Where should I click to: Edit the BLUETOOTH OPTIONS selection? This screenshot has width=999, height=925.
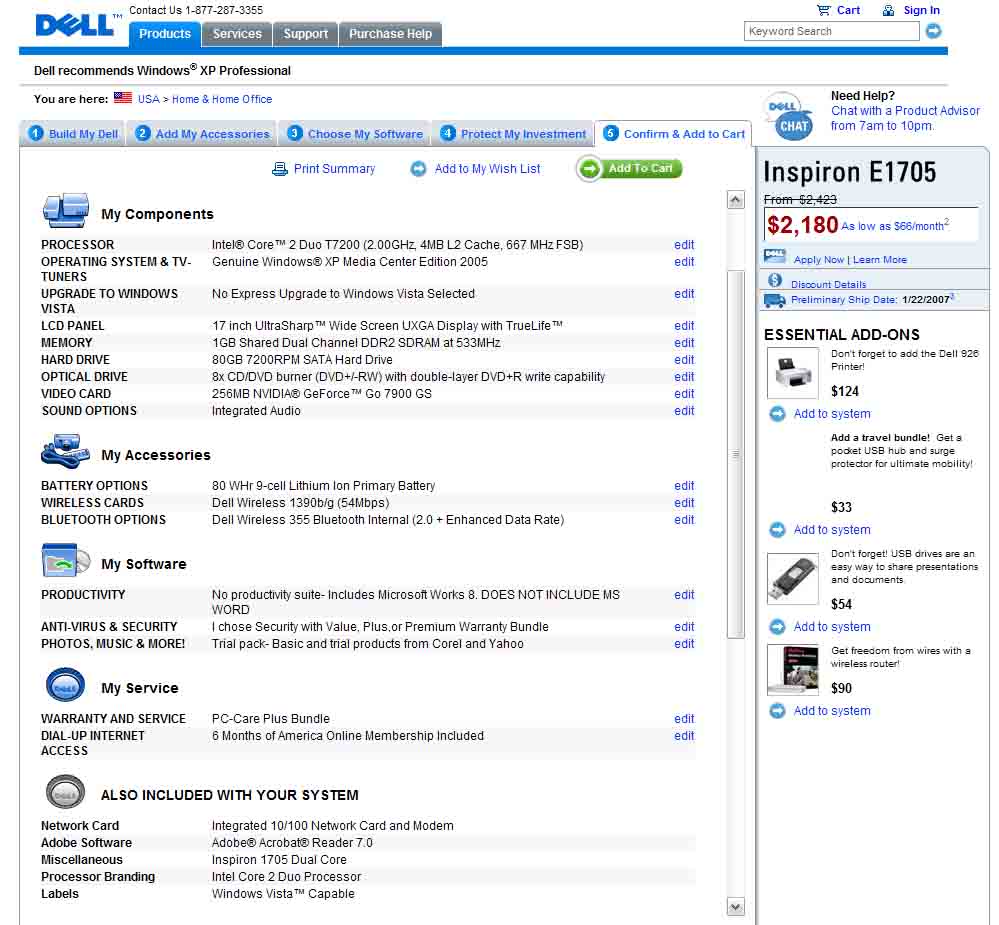[684, 520]
